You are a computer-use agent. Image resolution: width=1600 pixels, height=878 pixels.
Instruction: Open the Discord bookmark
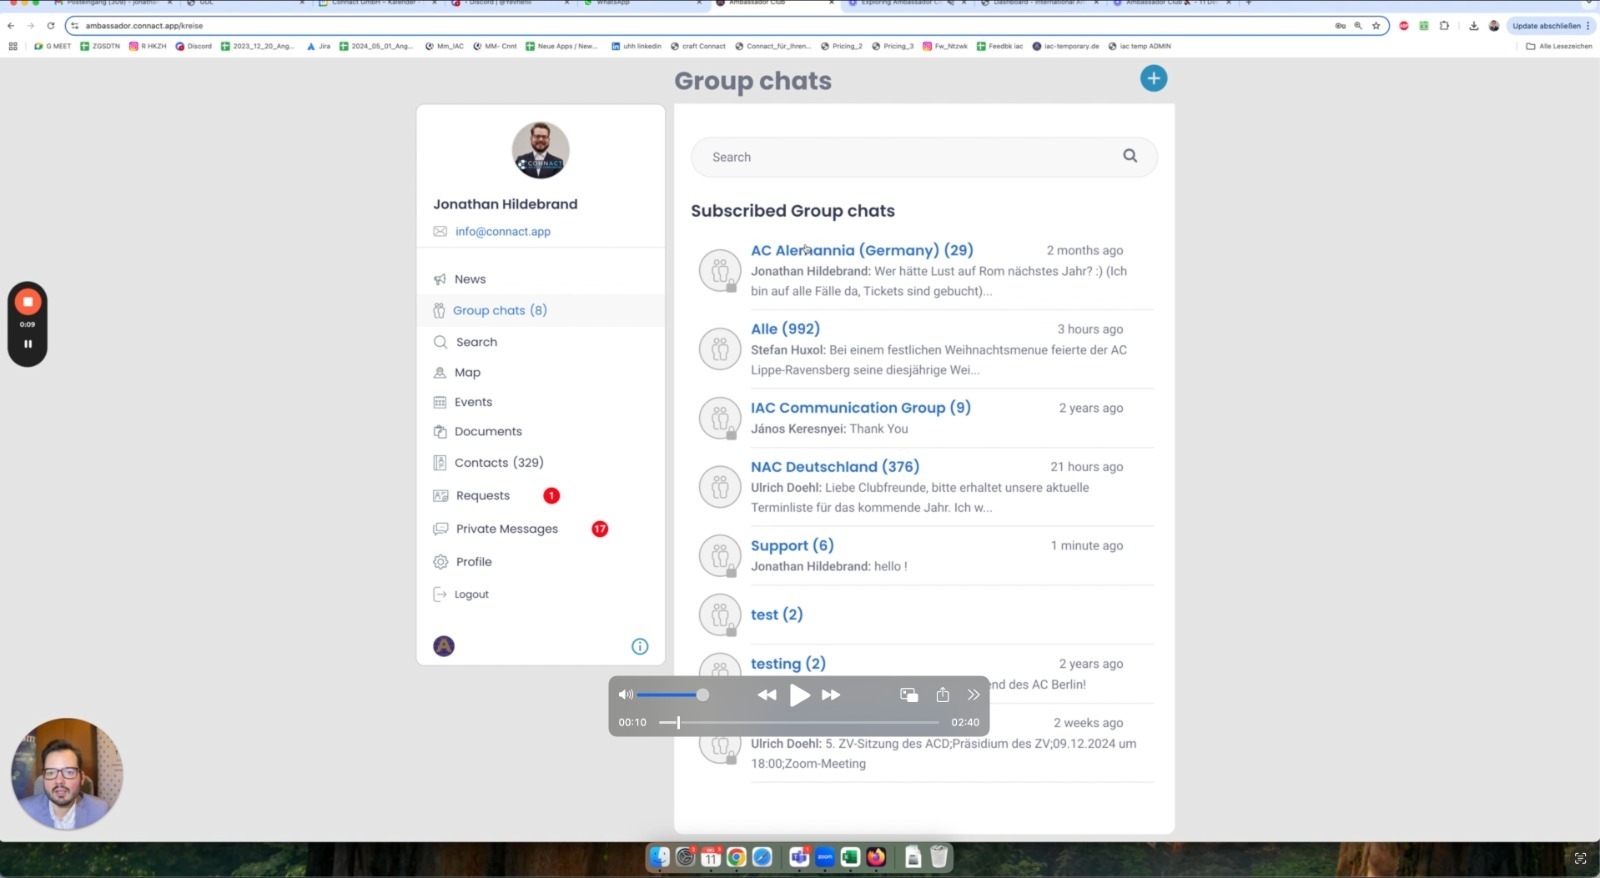coord(194,46)
